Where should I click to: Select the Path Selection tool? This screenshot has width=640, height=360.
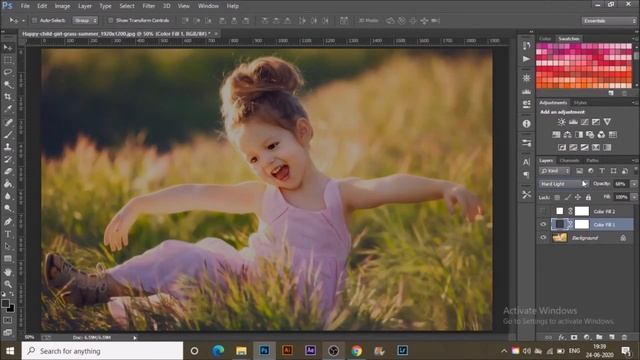[8, 246]
